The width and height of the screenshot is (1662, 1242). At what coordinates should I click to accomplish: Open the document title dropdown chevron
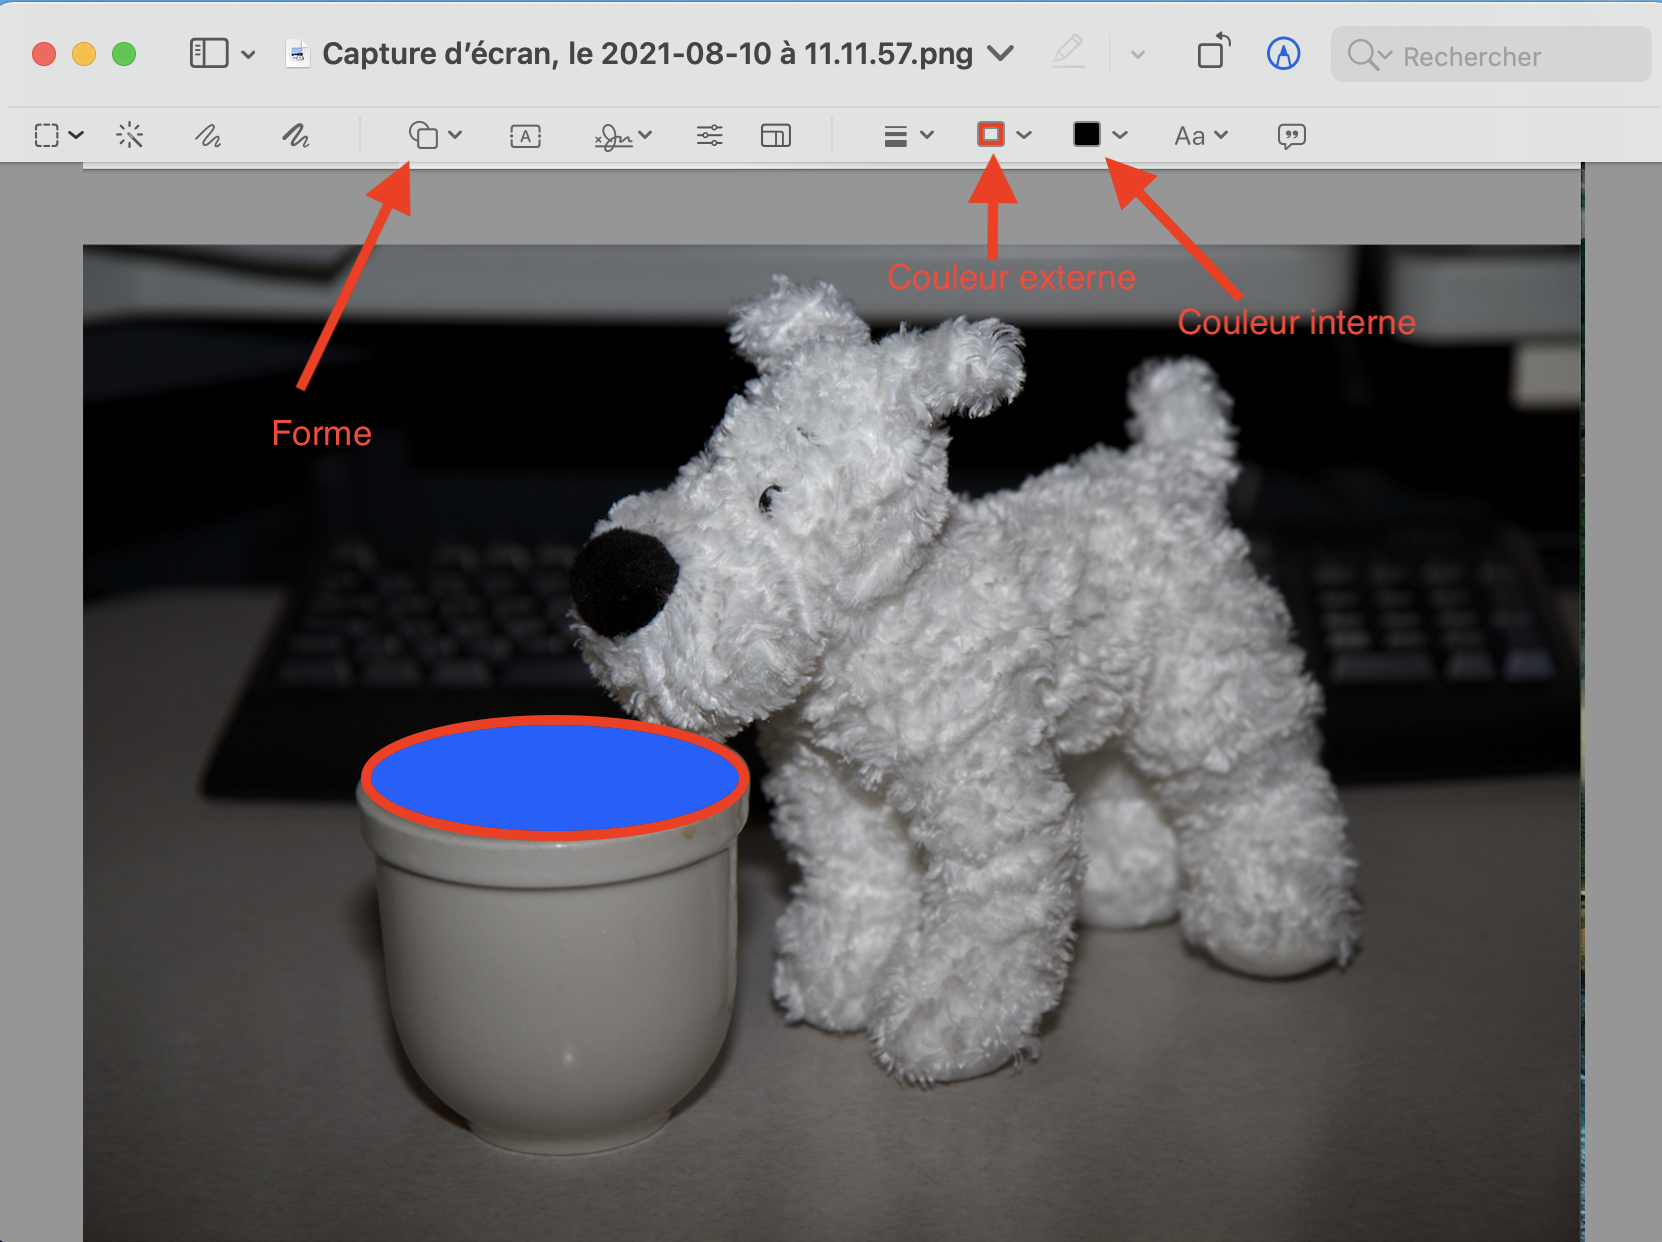(1000, 53)
